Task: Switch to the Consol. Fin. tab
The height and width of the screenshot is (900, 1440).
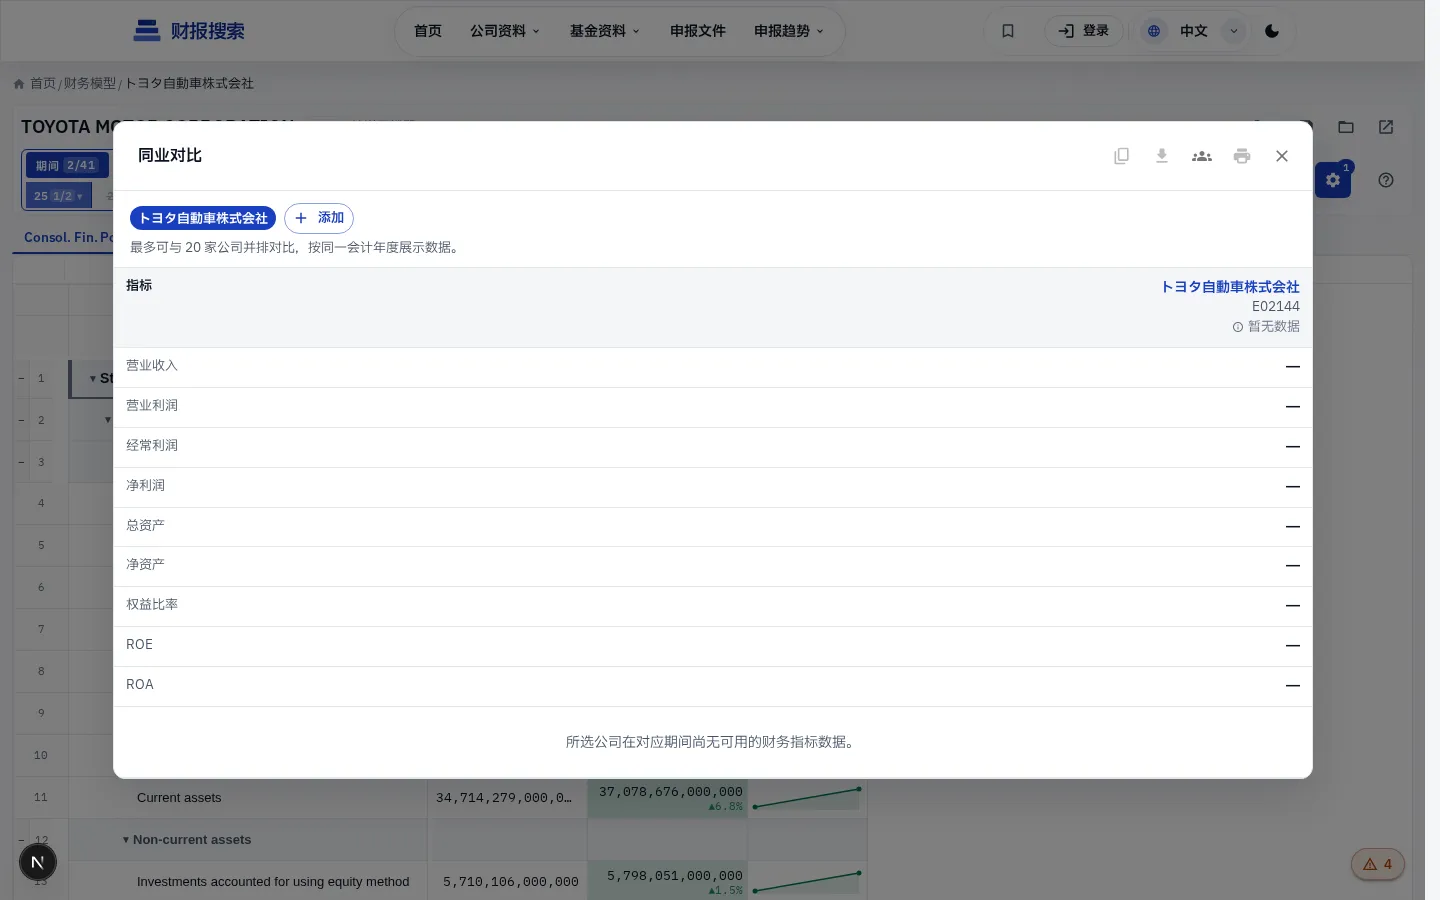Action: (x=68, y=237)
